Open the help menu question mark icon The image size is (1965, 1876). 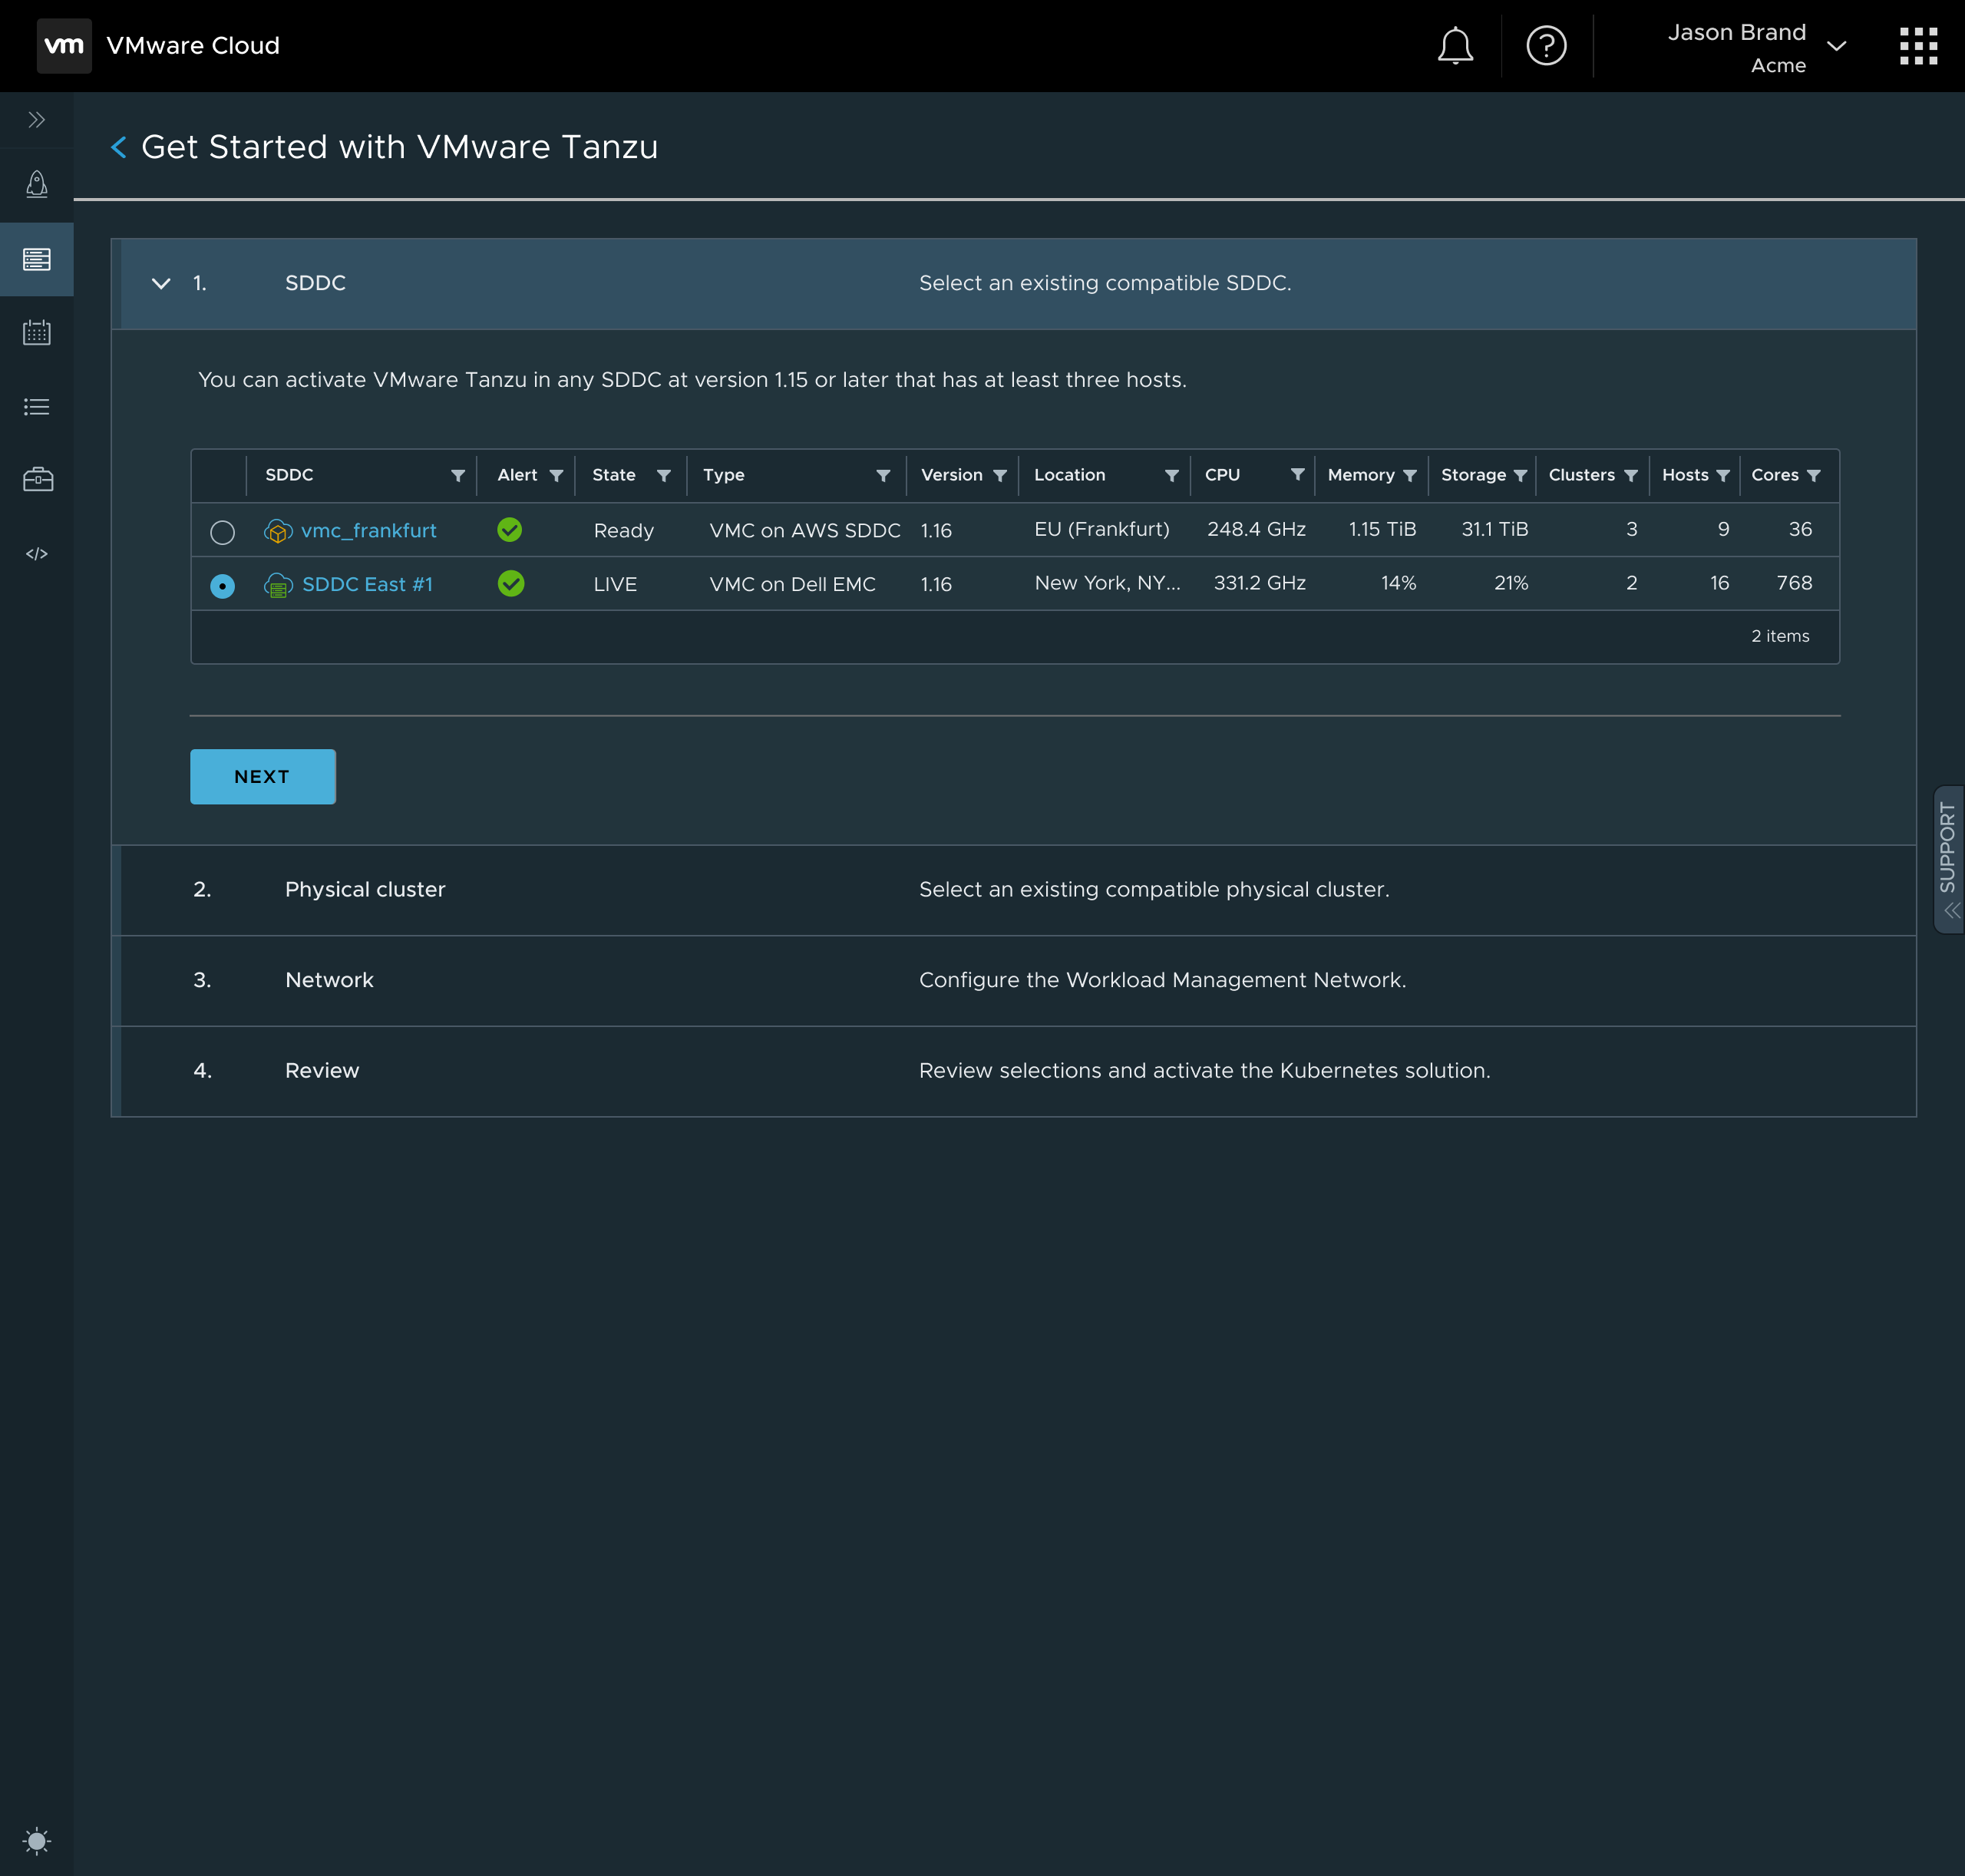(x=1544, y=45)
